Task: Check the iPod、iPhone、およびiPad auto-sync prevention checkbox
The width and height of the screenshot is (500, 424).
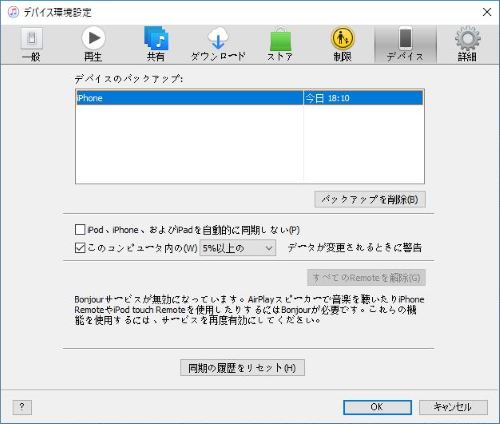Action: tap(80, 230)
